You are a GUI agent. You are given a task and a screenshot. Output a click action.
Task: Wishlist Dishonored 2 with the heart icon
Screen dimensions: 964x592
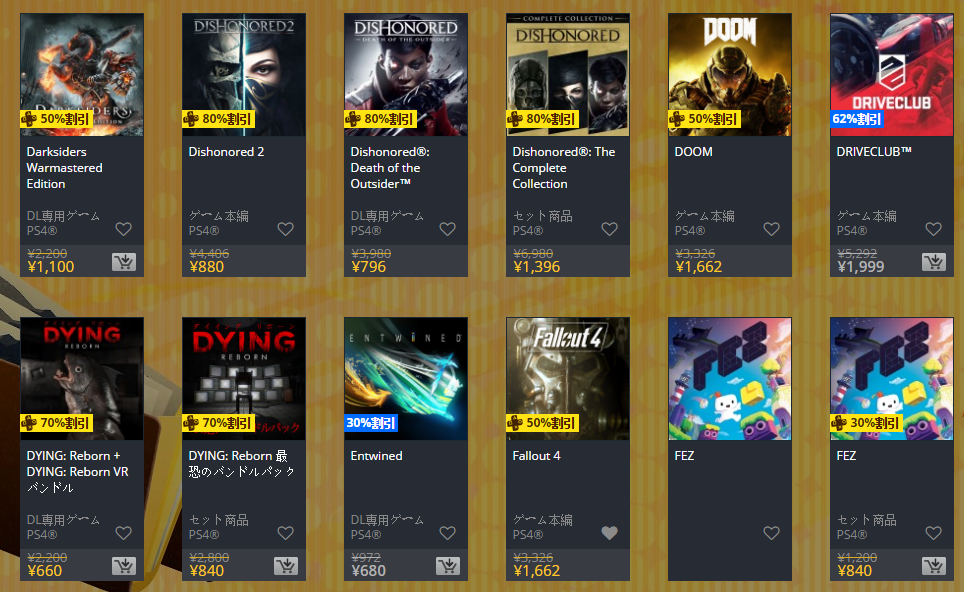coord(285,229)
